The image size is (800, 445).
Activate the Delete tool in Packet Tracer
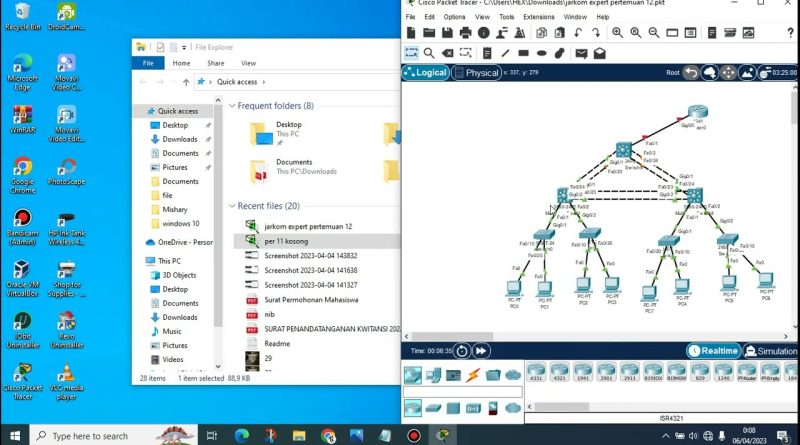coord(447,53)
